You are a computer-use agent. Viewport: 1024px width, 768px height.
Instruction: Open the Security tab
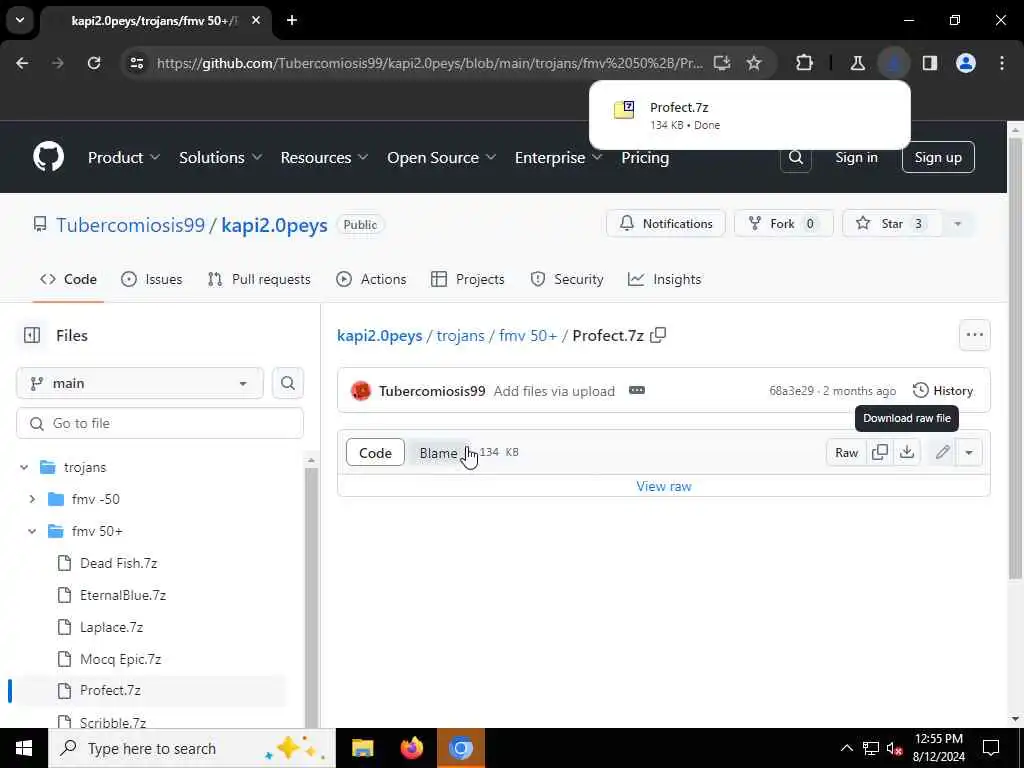(567, 280)
